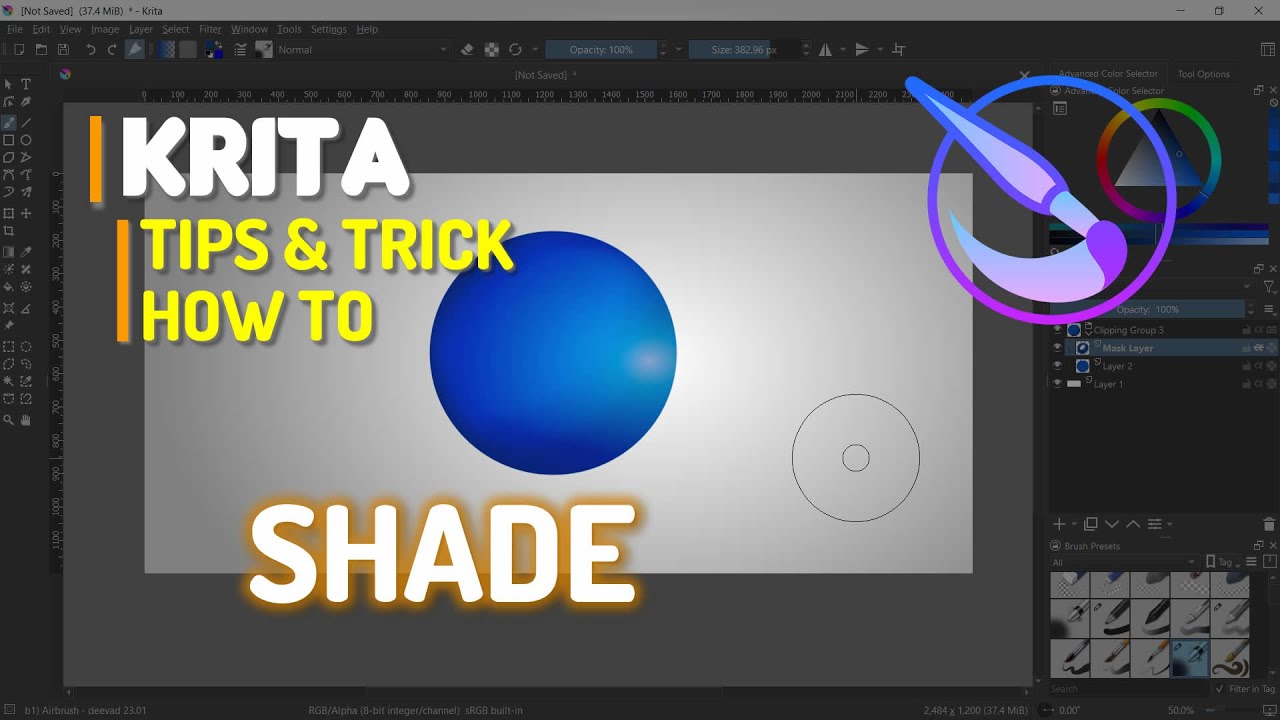Viewport: 1280px width, 720px height.
Task: Move layer down with chevron icon
Action: (1112, 524)
